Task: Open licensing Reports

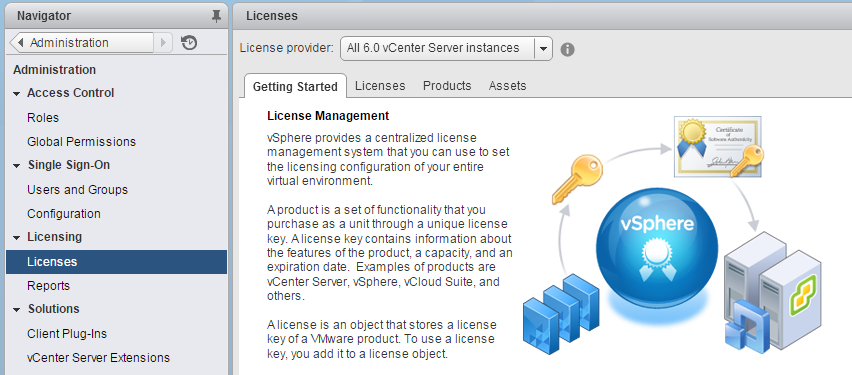Action: (48, 286)
